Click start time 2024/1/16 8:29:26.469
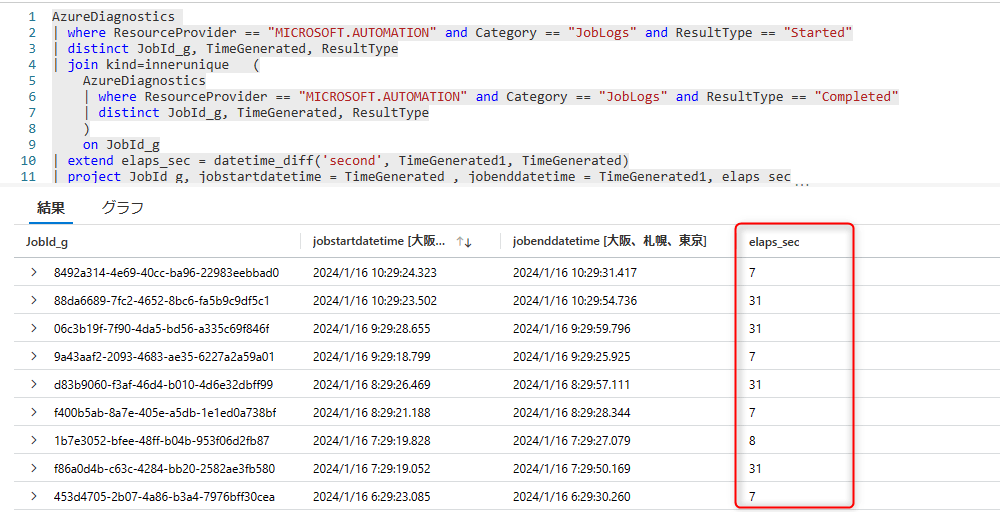 [x=372, y=385]
